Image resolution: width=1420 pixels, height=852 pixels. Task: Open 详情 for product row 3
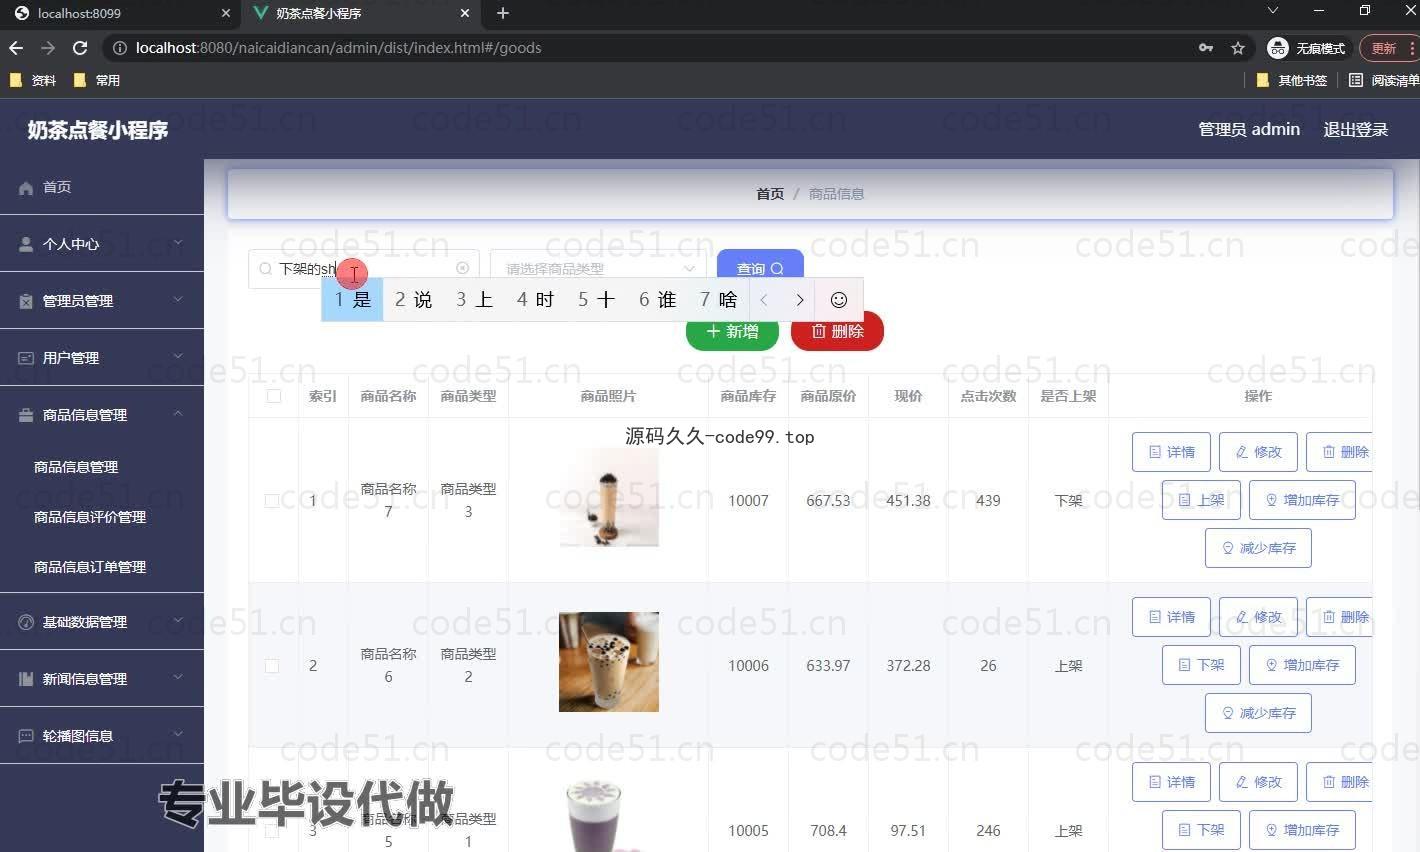click(x=1171, y=782)
